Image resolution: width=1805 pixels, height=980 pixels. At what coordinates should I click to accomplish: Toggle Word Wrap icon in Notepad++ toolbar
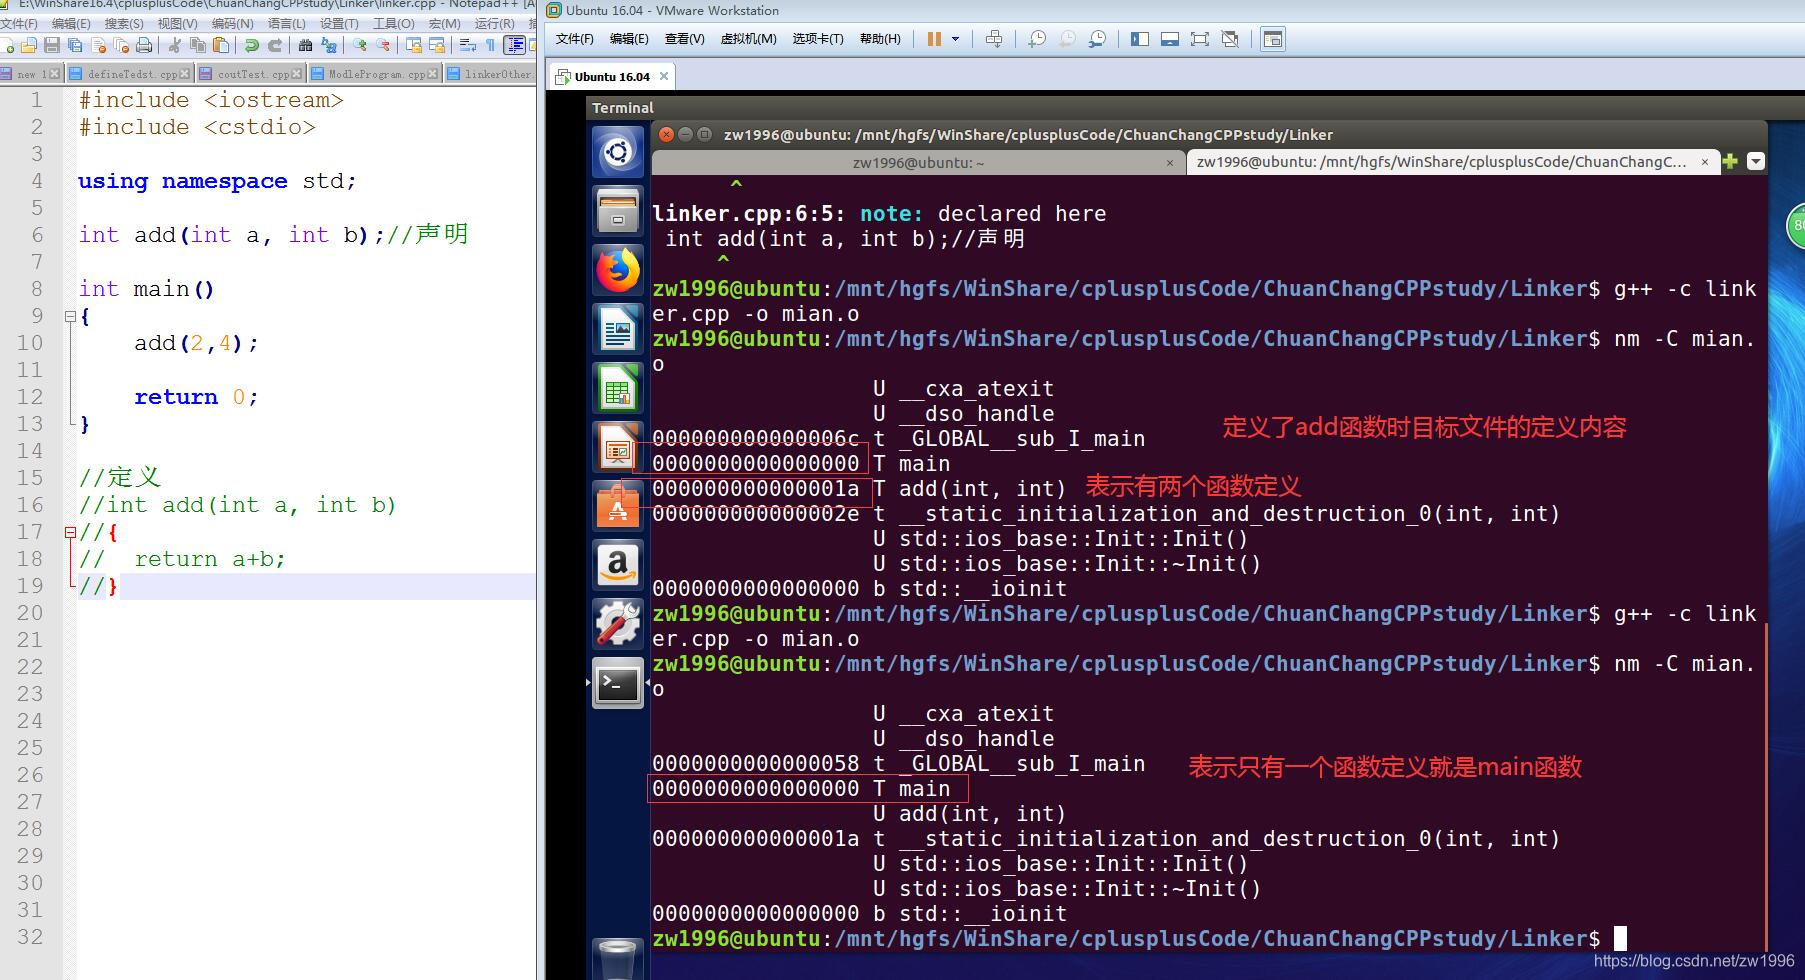tap(467, 45)
